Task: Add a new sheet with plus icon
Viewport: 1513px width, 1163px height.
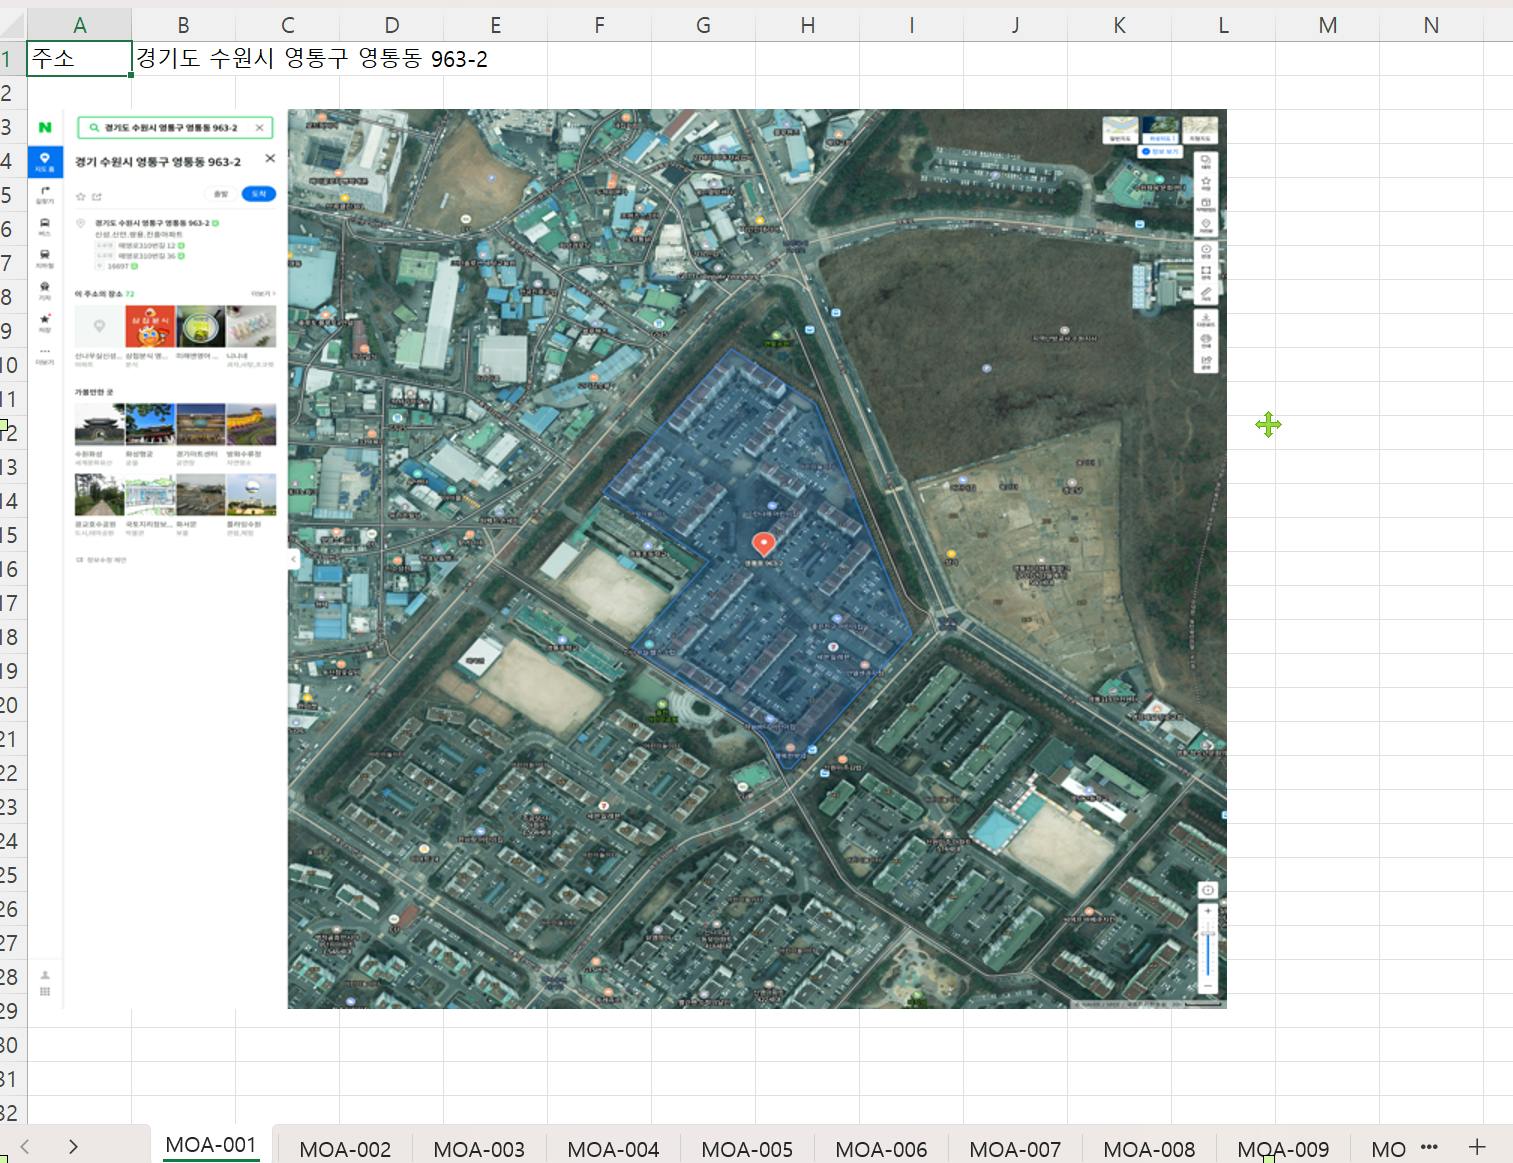Action: pyautogui.click(x=1476, y=1147)
